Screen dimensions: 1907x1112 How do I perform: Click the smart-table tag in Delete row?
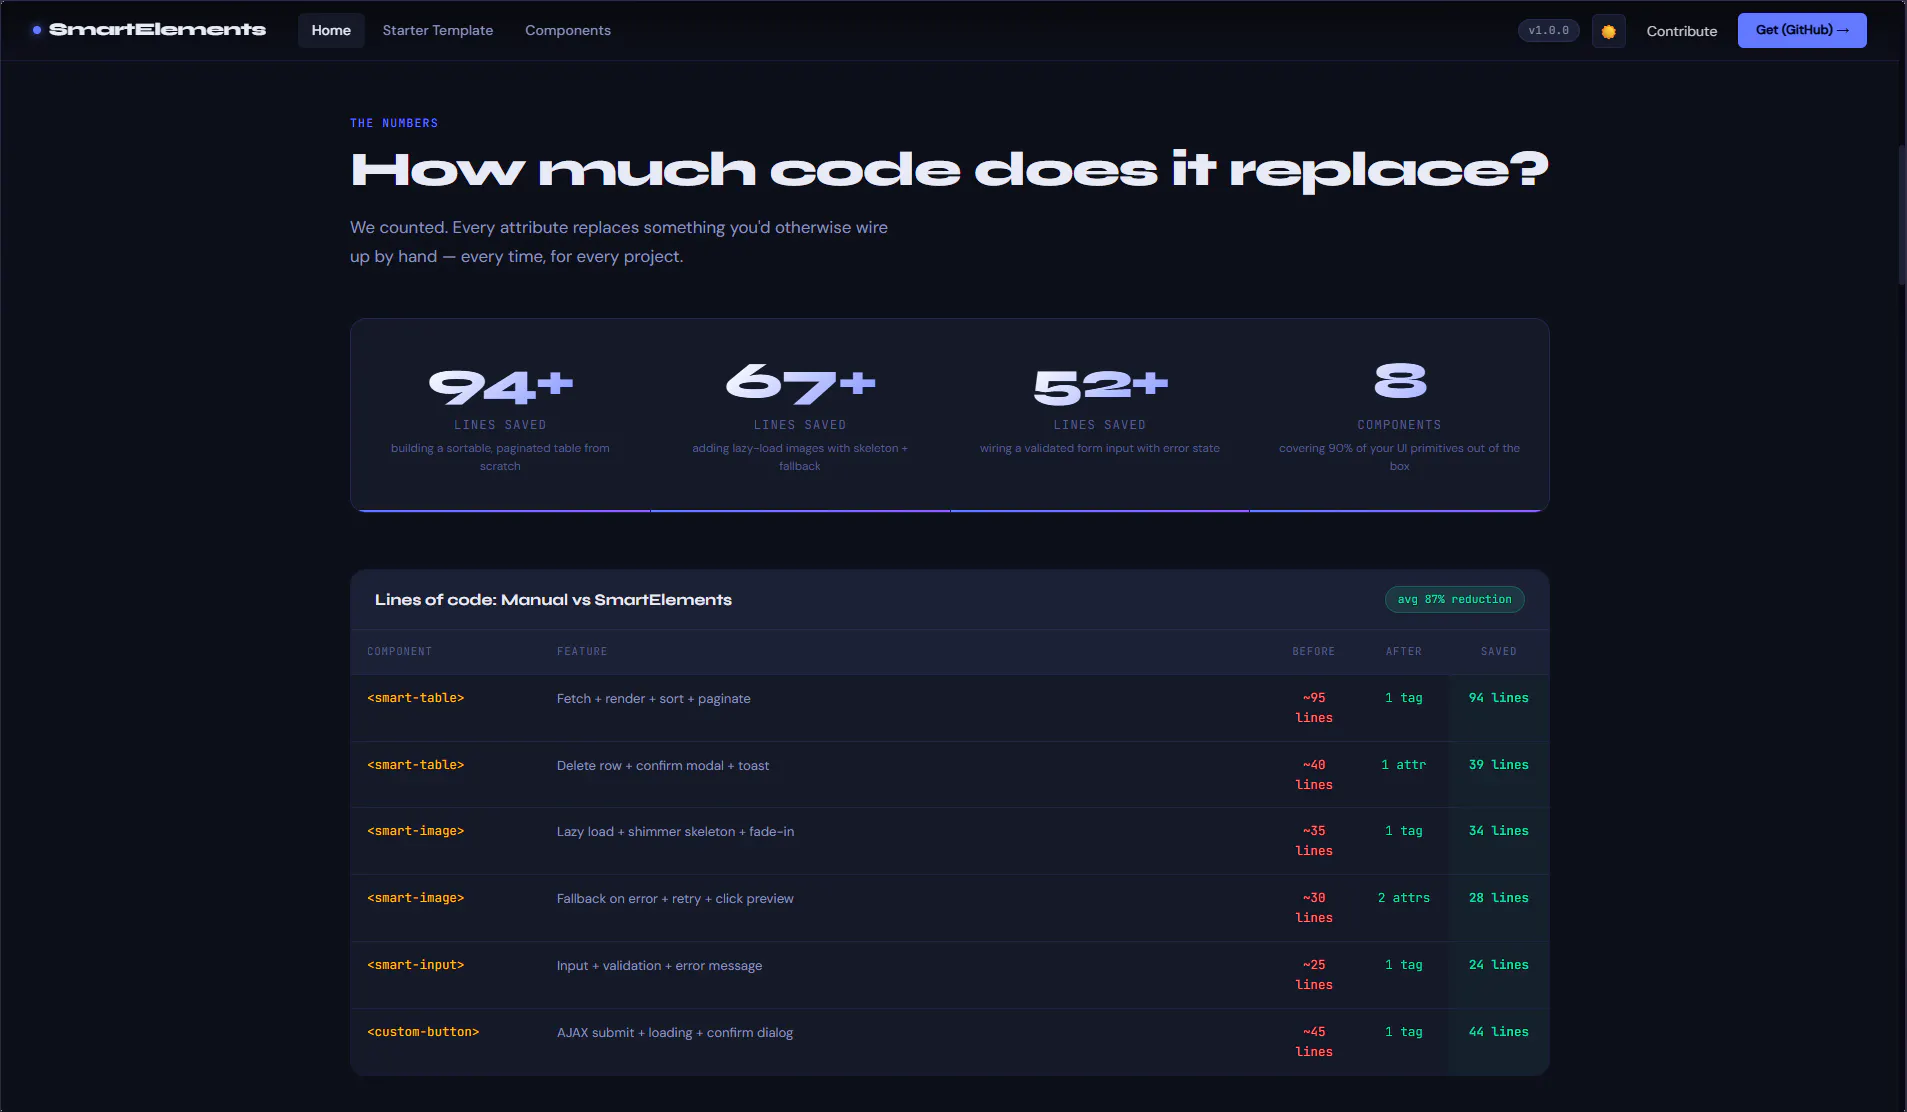click(416, 765)
